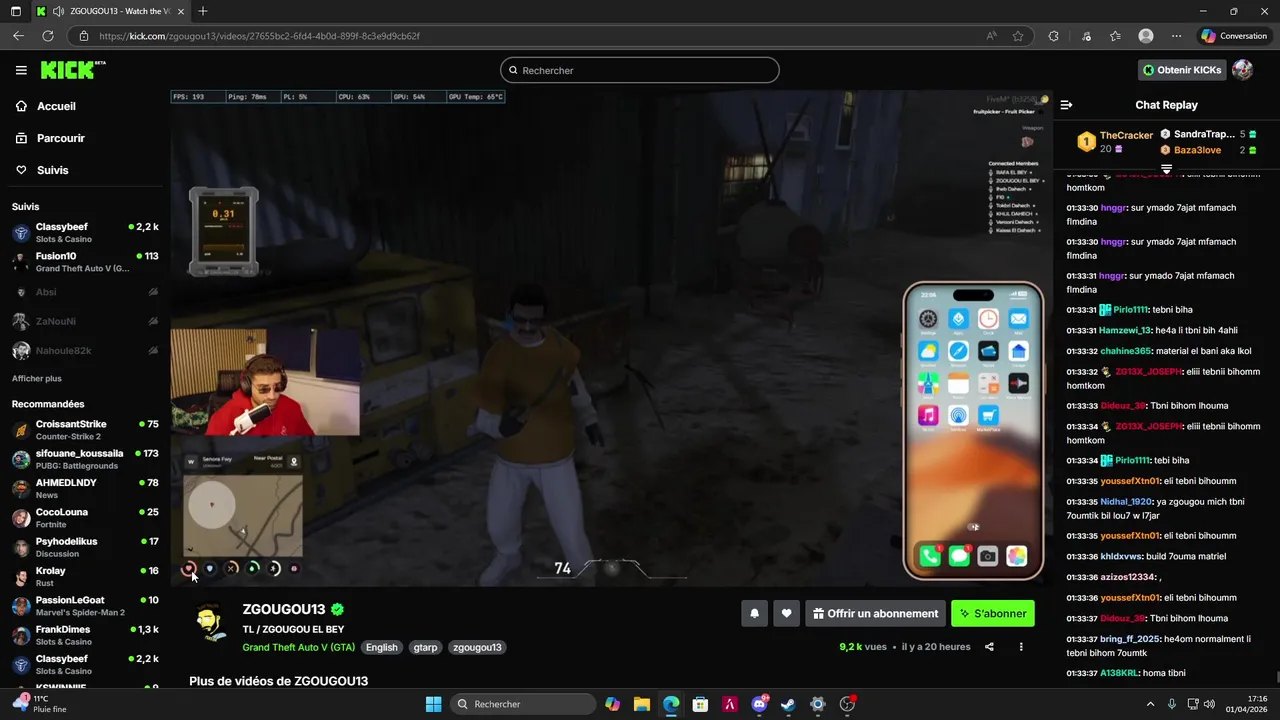
Task: Open recommended channel sifouane_koussaila
Action: pos(84,459)
